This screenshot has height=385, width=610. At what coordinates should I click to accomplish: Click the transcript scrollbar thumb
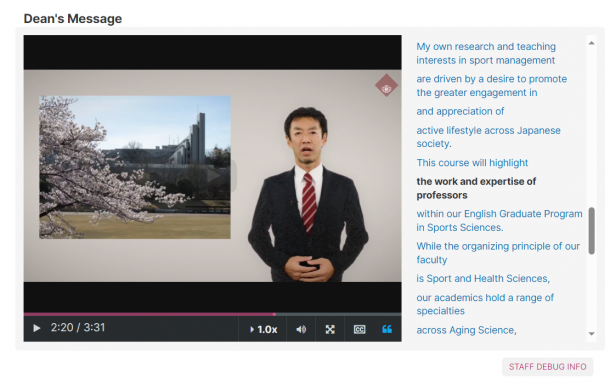coord(591,231)
